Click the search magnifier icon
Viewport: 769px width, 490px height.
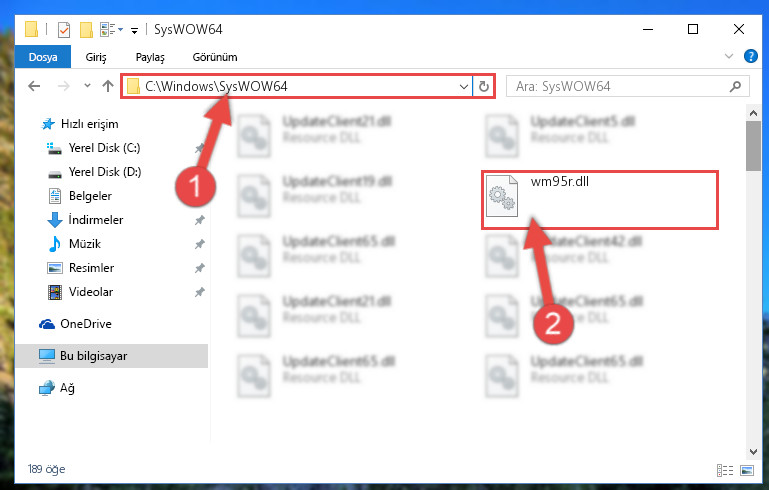click(x=735, y=87)
